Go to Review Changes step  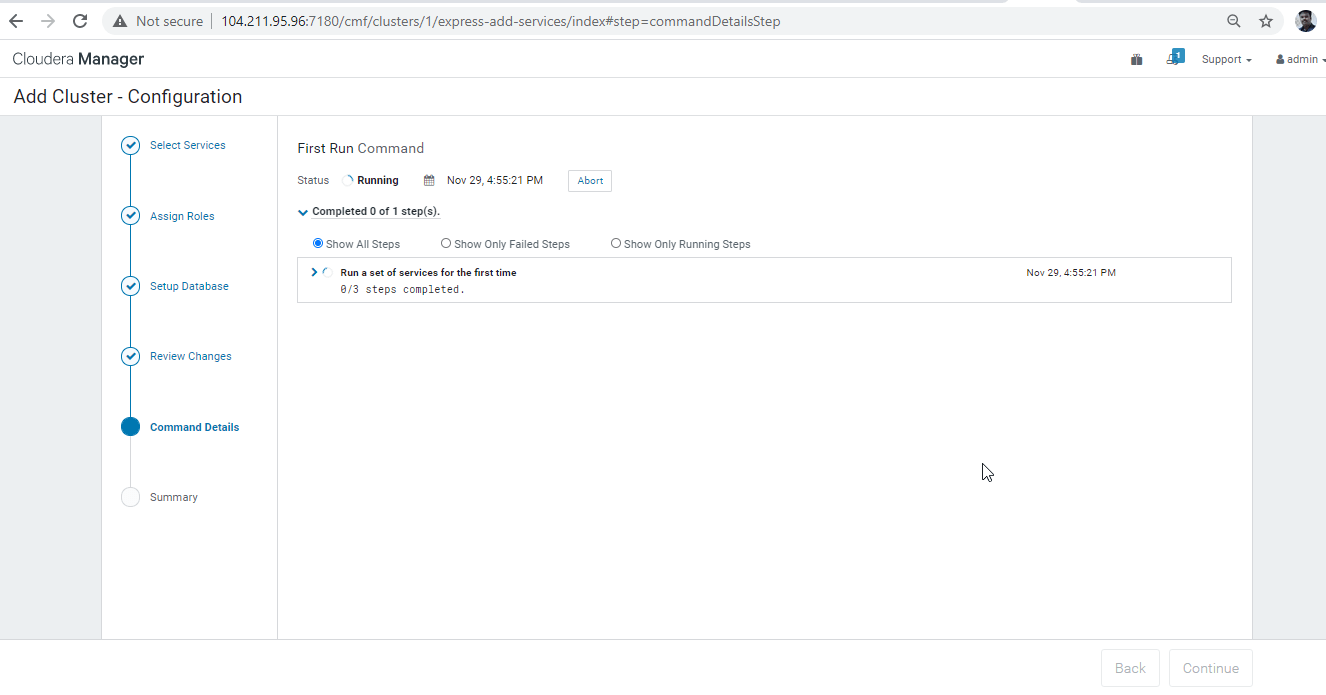[191, 356]
